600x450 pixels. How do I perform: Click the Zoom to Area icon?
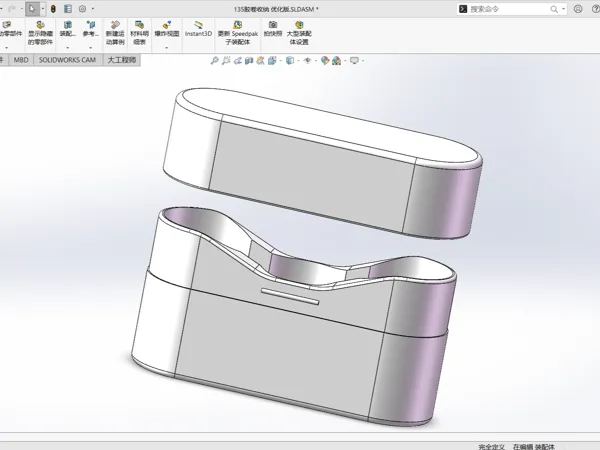pos(226,60)
